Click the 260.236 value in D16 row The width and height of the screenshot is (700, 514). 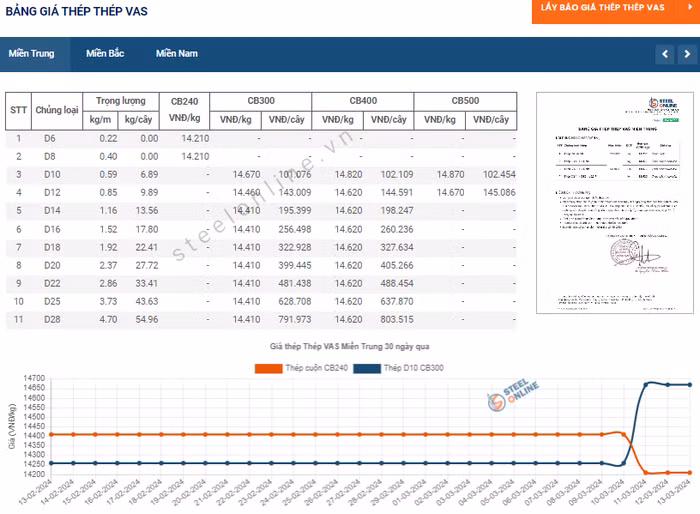[x=397, y=230]
